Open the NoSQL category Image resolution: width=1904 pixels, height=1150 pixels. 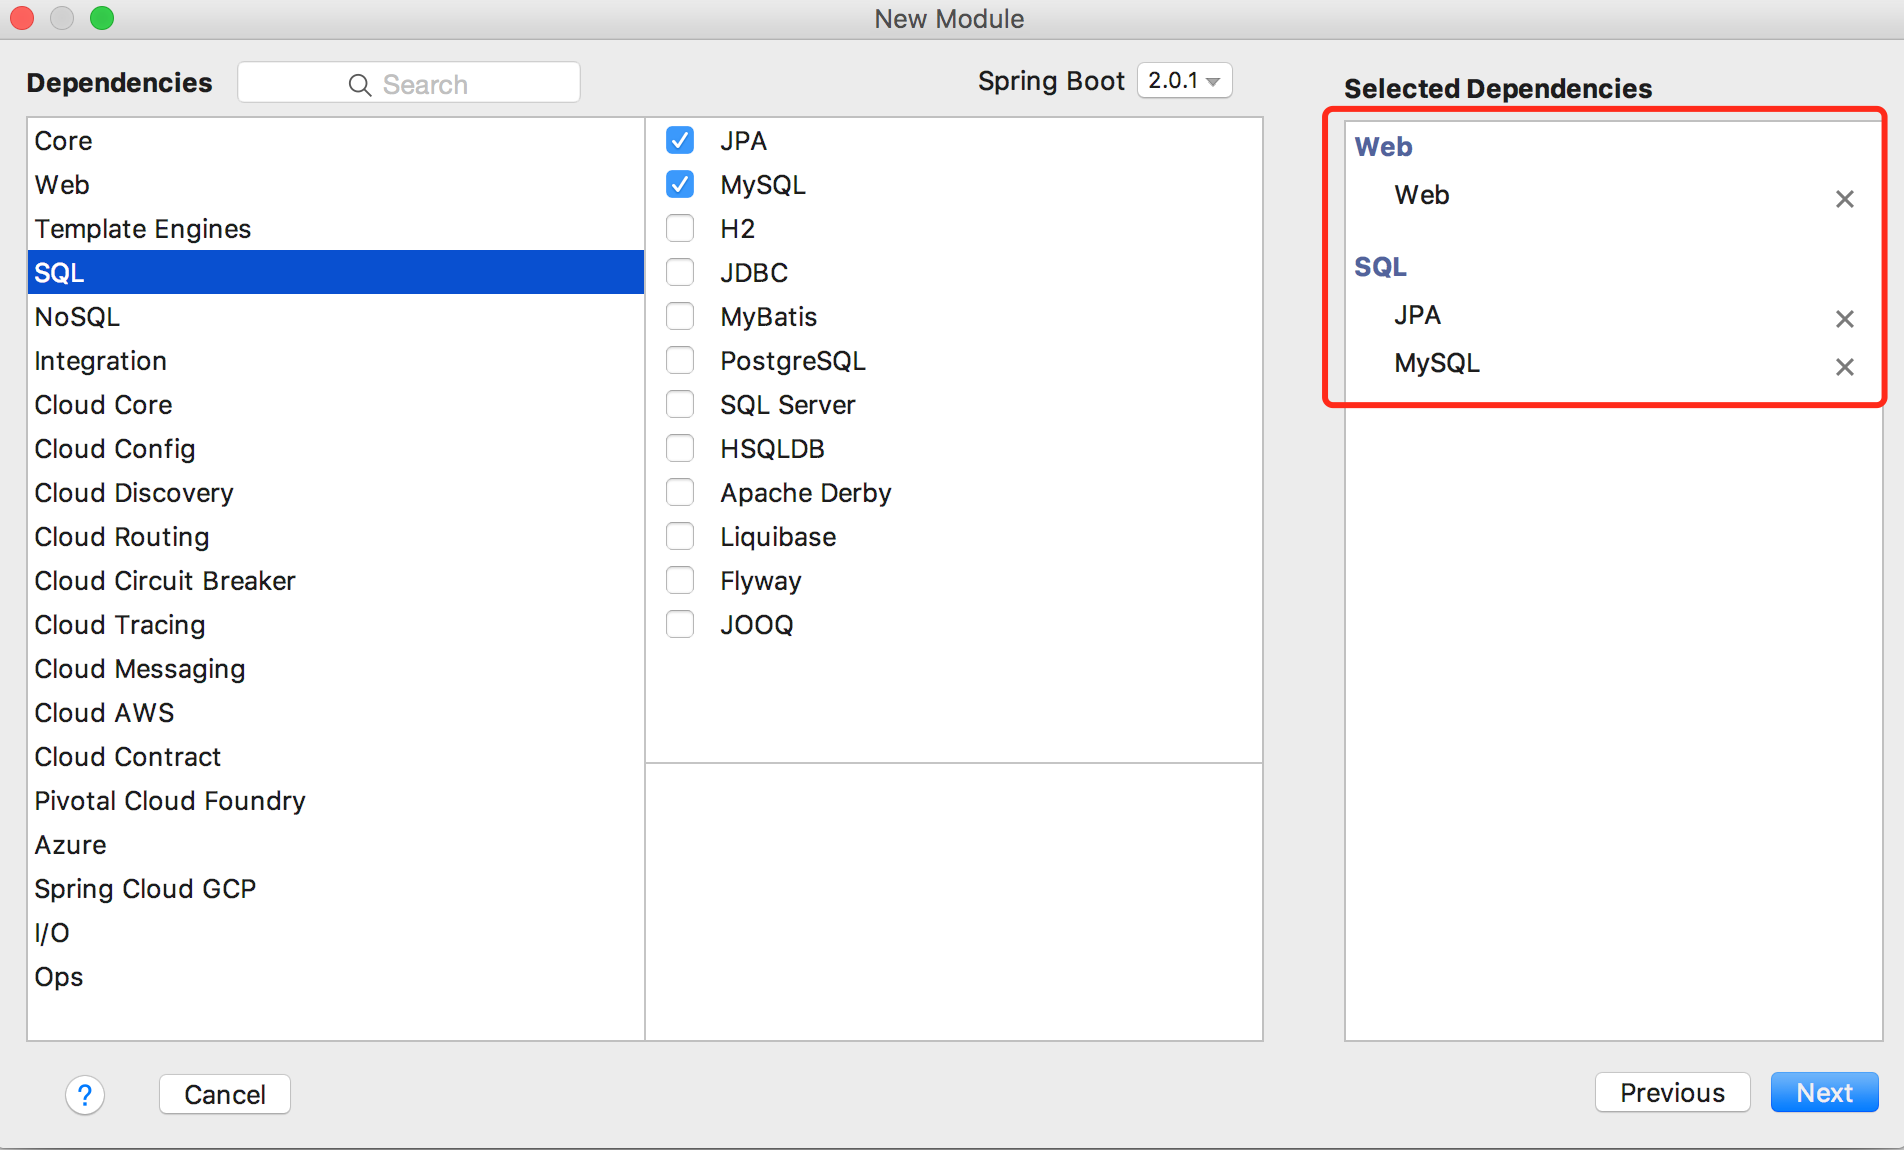pos(336,316)
